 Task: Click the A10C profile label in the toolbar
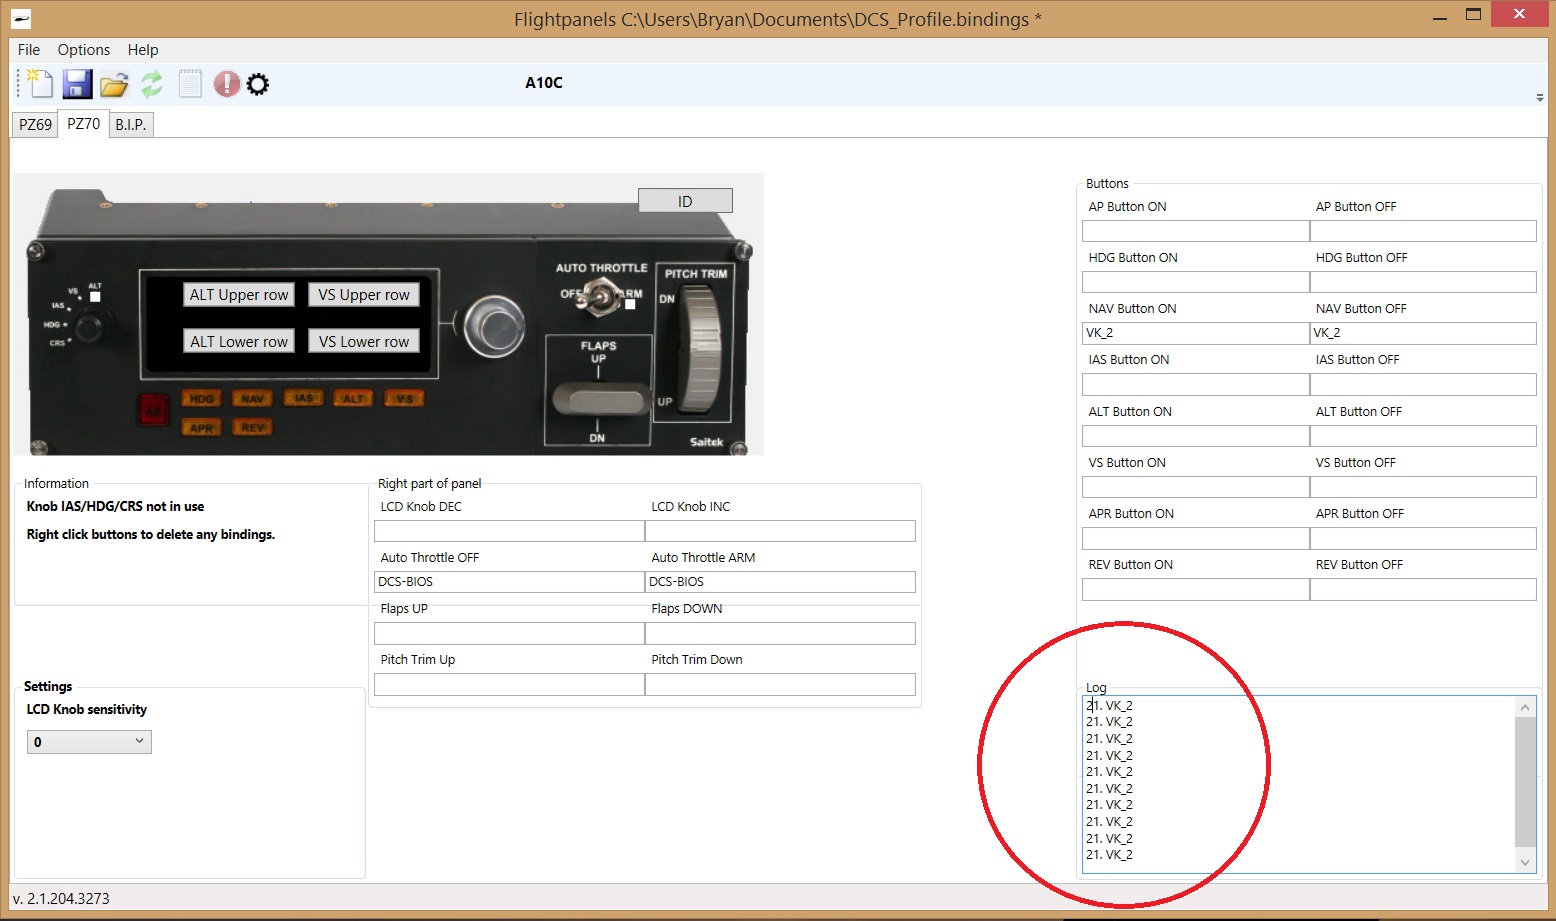[544, 83]
